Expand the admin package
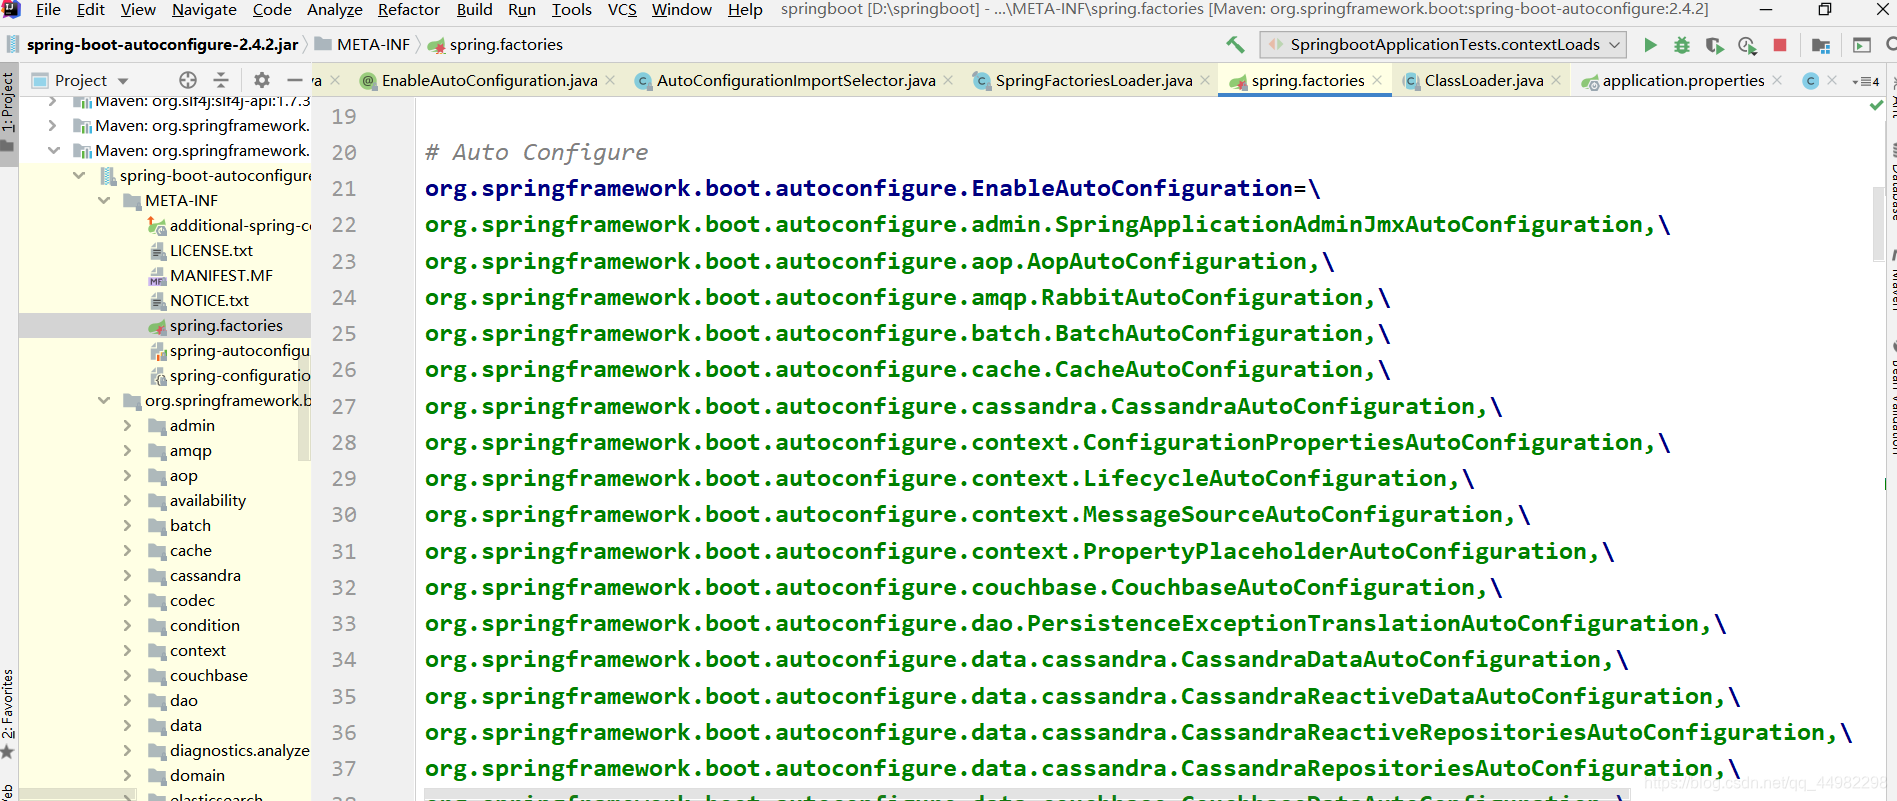 click(x=127, y=425)
